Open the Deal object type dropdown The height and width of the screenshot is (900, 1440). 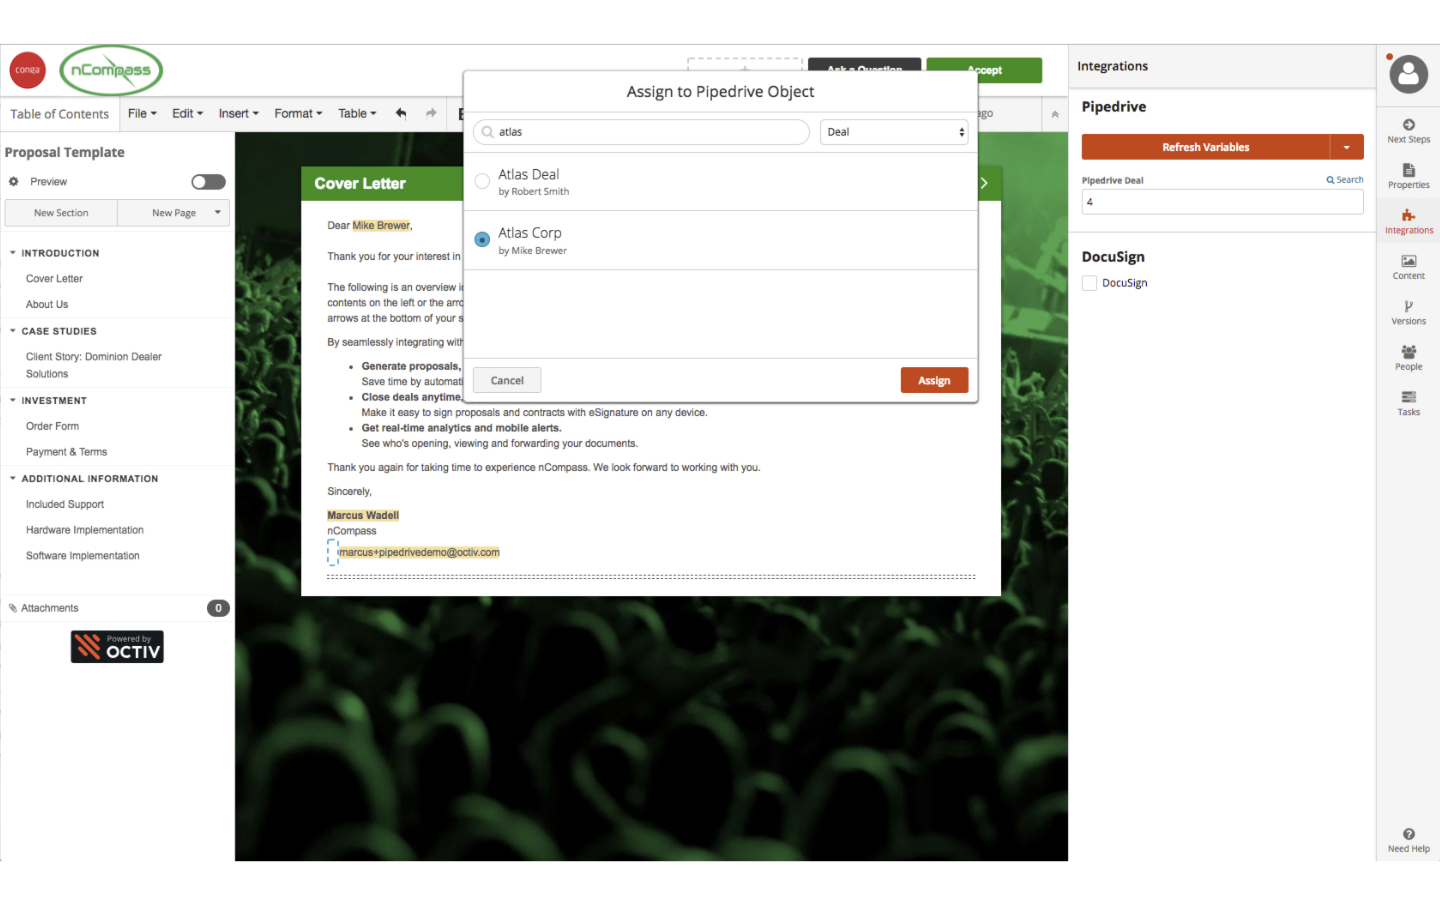coord(893,131)
